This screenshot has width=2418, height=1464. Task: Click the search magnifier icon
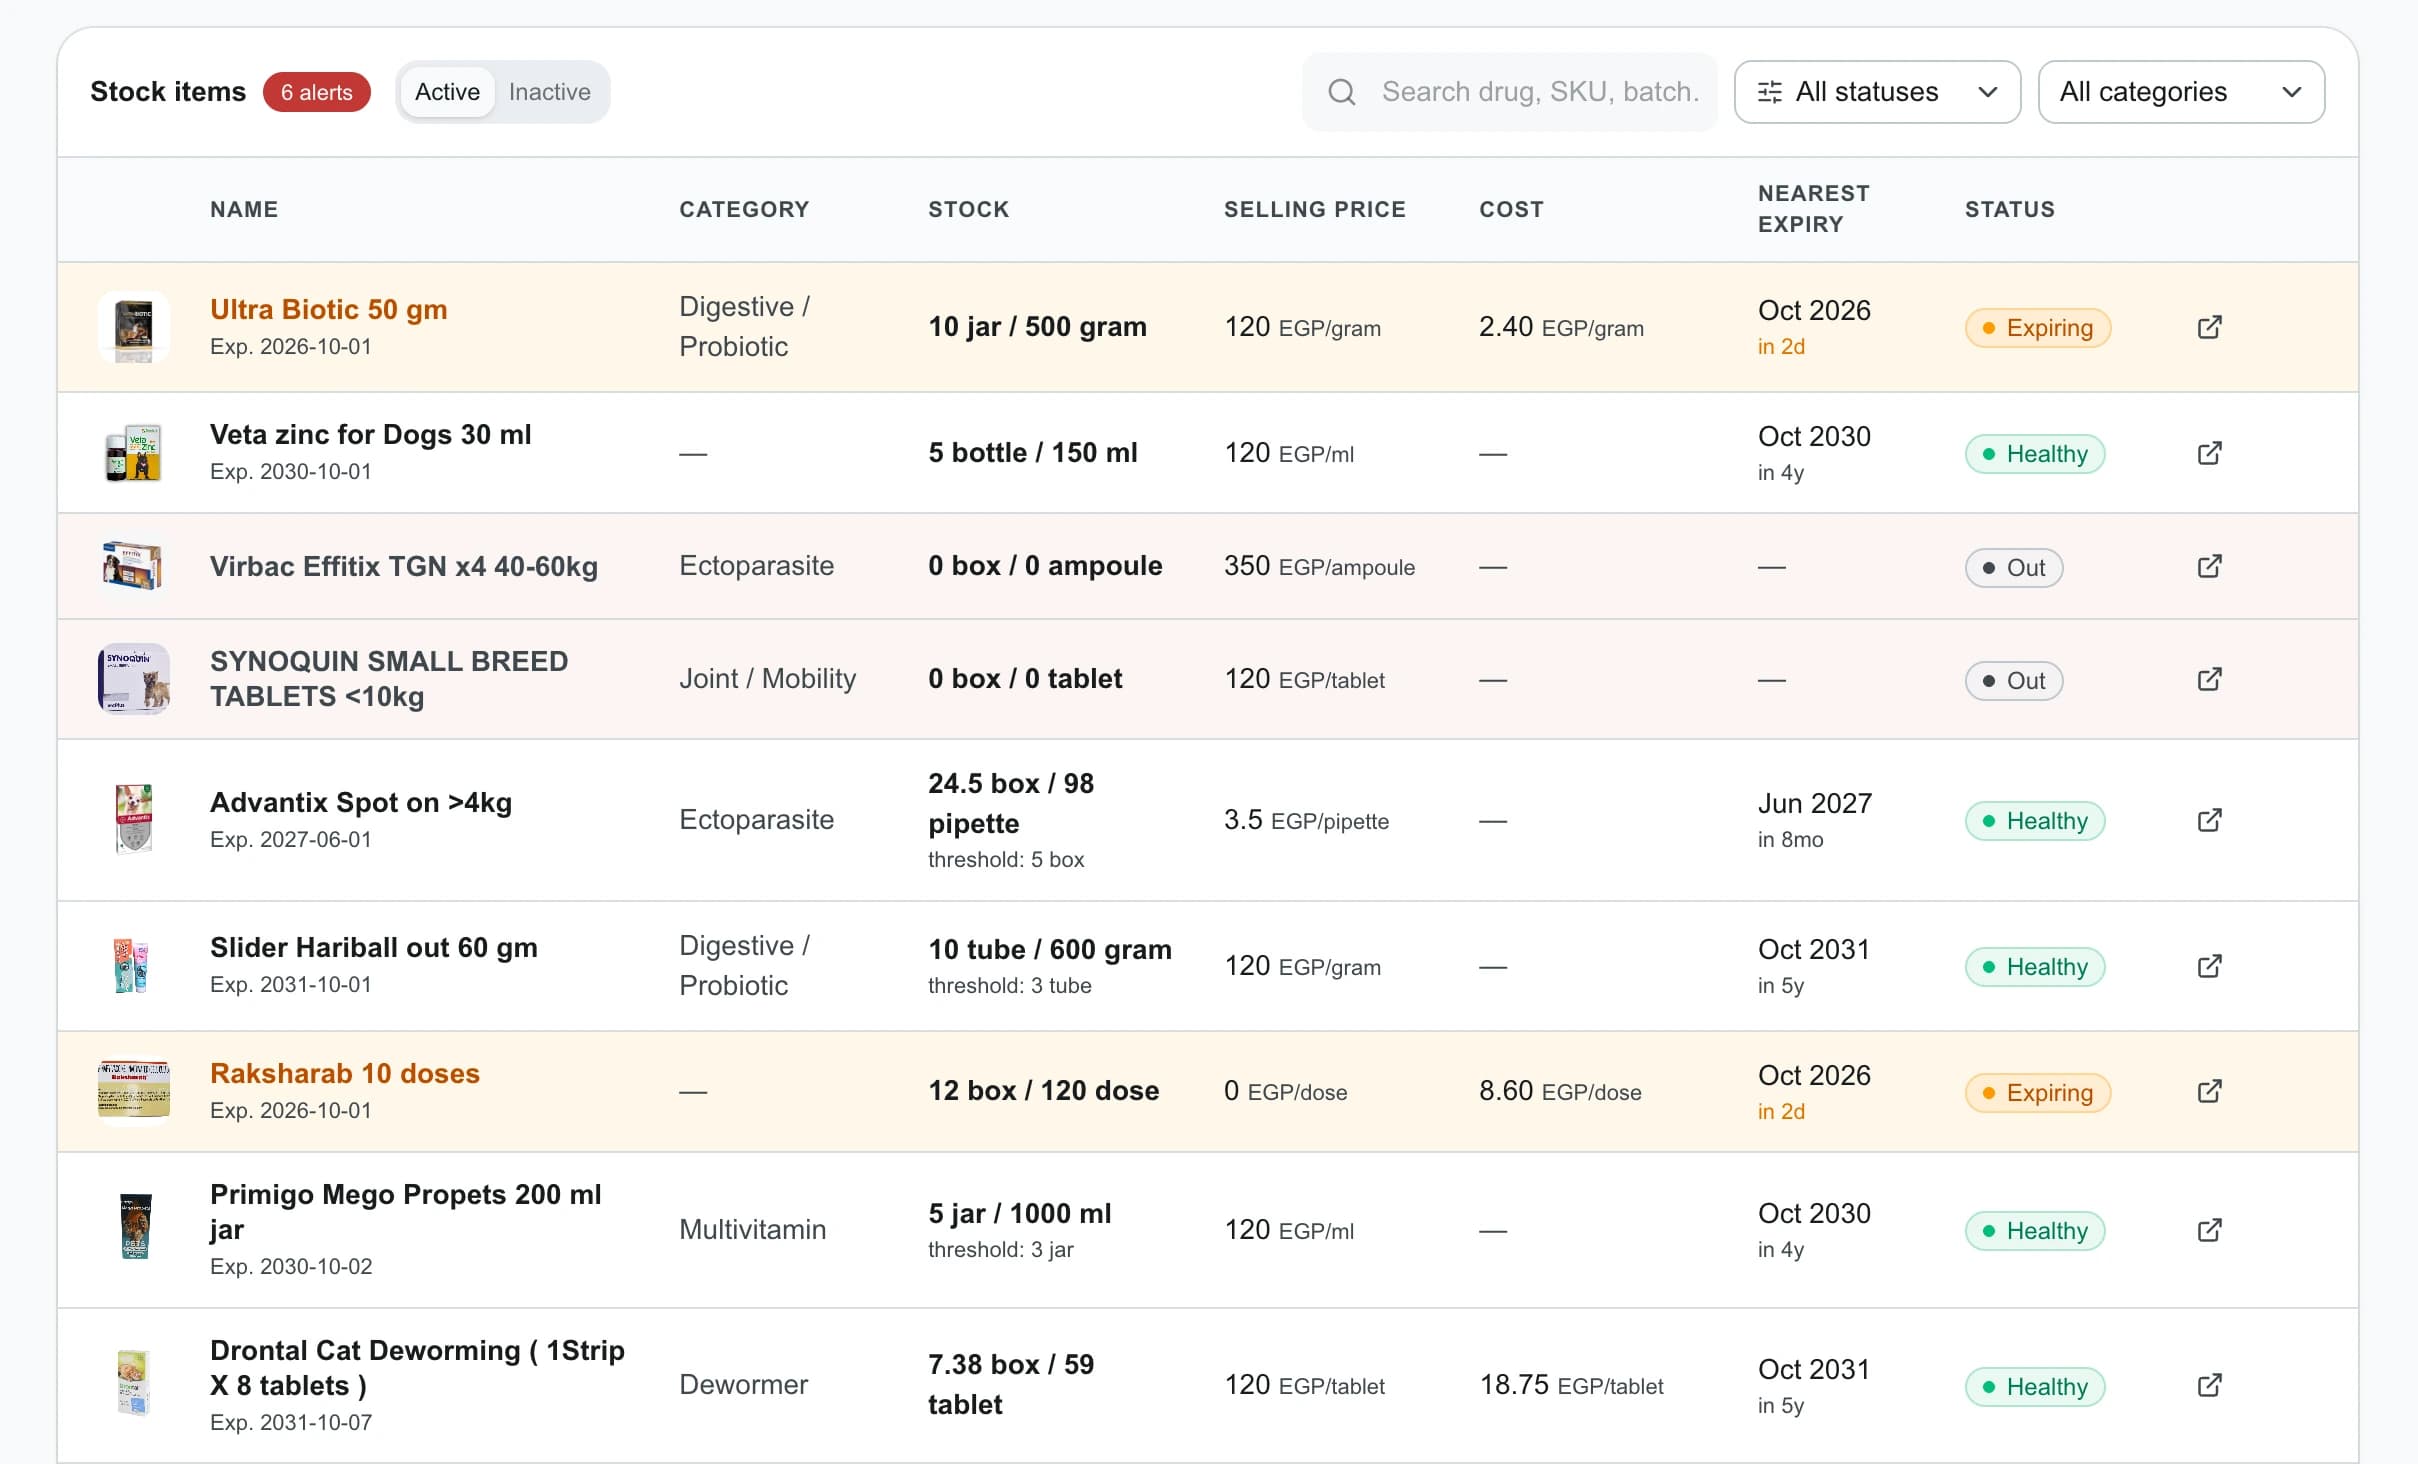tap(1341, 92)
